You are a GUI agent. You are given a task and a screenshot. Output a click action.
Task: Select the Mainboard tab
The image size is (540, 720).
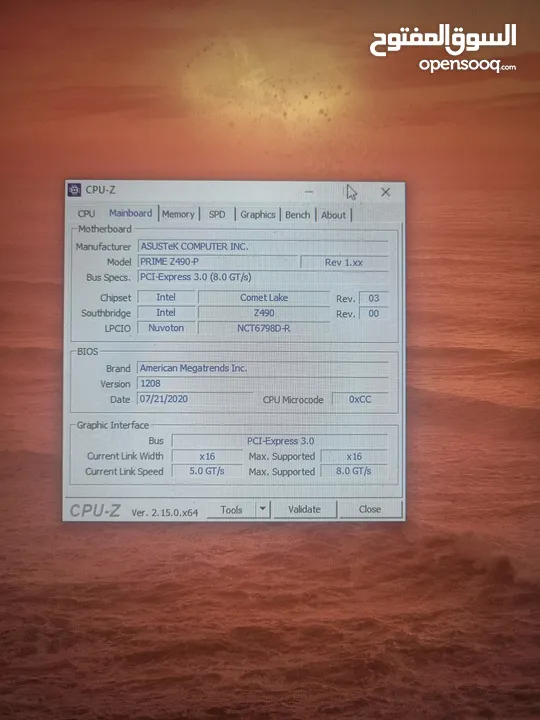(130, 213)
